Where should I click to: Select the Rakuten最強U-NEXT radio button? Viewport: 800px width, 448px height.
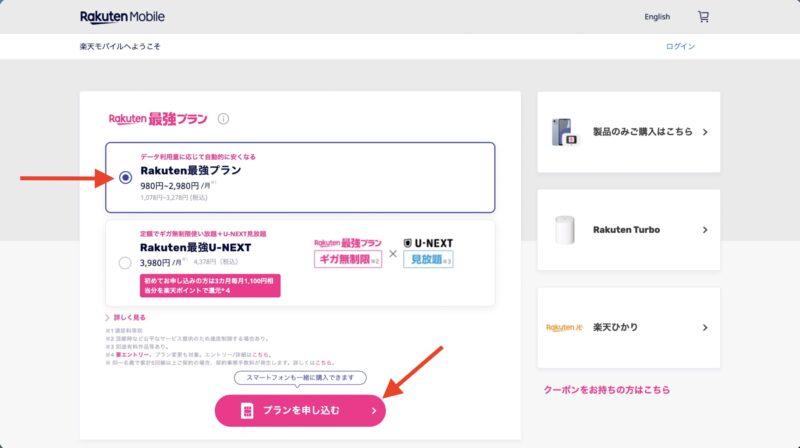point(125,263)
